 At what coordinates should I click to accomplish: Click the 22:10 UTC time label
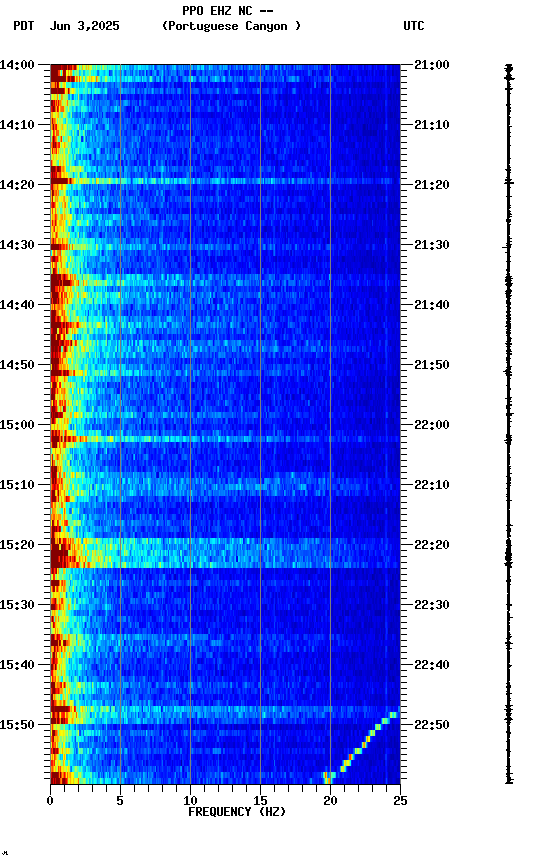coord(432,485)
